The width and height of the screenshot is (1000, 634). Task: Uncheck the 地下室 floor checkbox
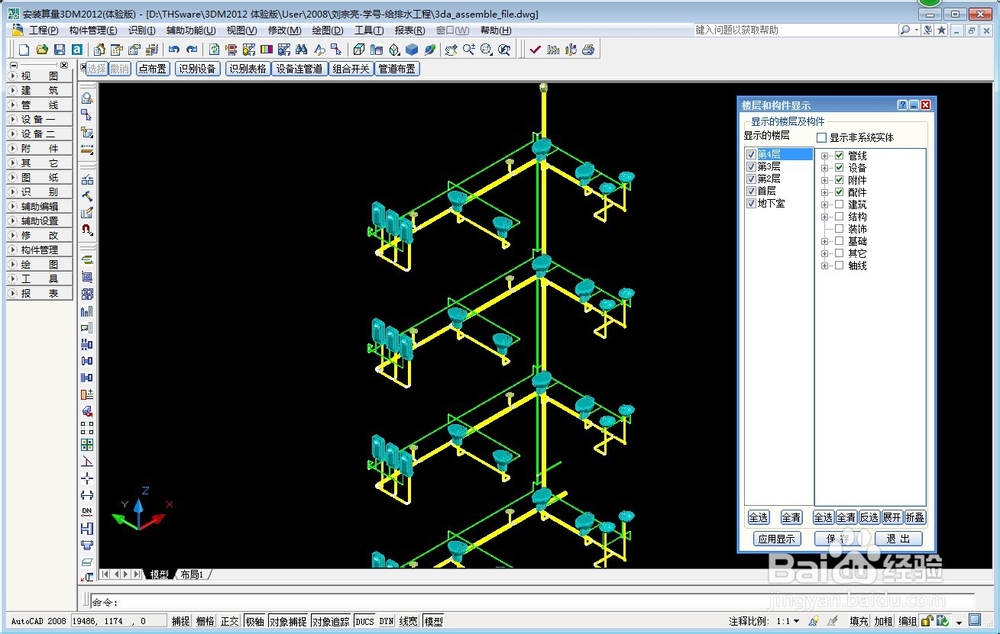[x=751, y=203]
